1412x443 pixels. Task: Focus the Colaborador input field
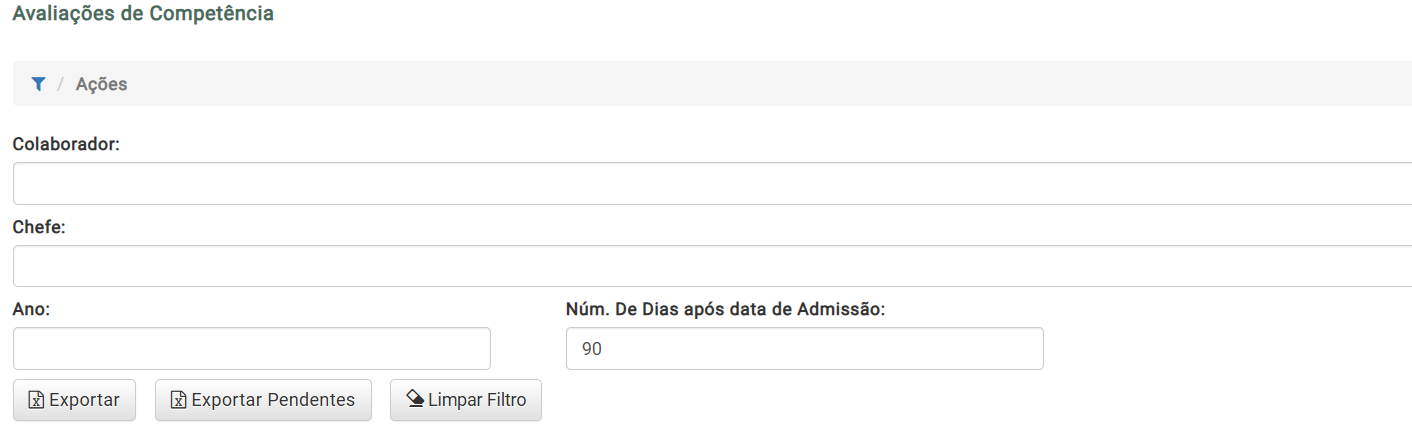tap(712, 183)
